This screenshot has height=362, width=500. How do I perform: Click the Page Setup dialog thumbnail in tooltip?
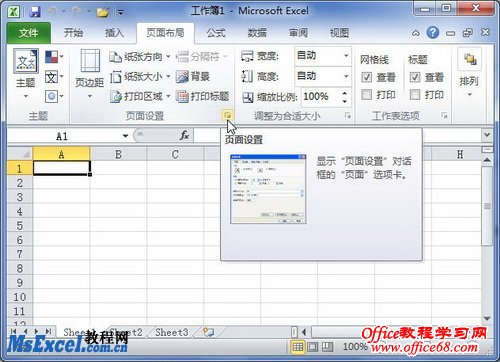point(268,189)
